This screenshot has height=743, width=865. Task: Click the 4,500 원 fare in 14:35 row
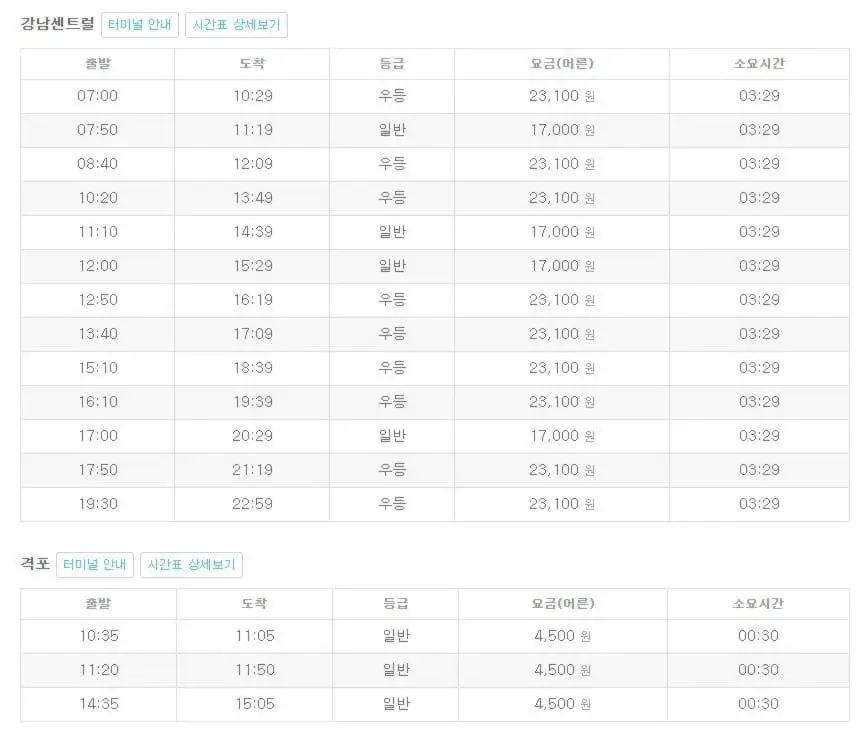tap(562, 704)
